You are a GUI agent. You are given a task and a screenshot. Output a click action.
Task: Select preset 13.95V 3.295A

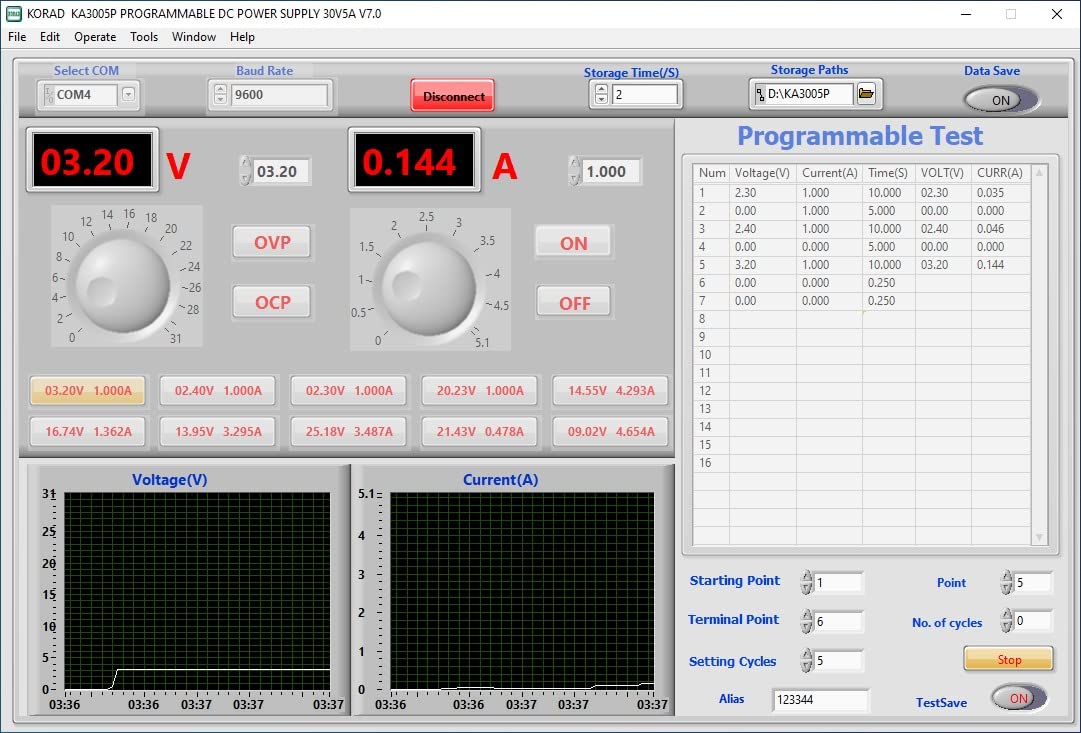point(218,432)
